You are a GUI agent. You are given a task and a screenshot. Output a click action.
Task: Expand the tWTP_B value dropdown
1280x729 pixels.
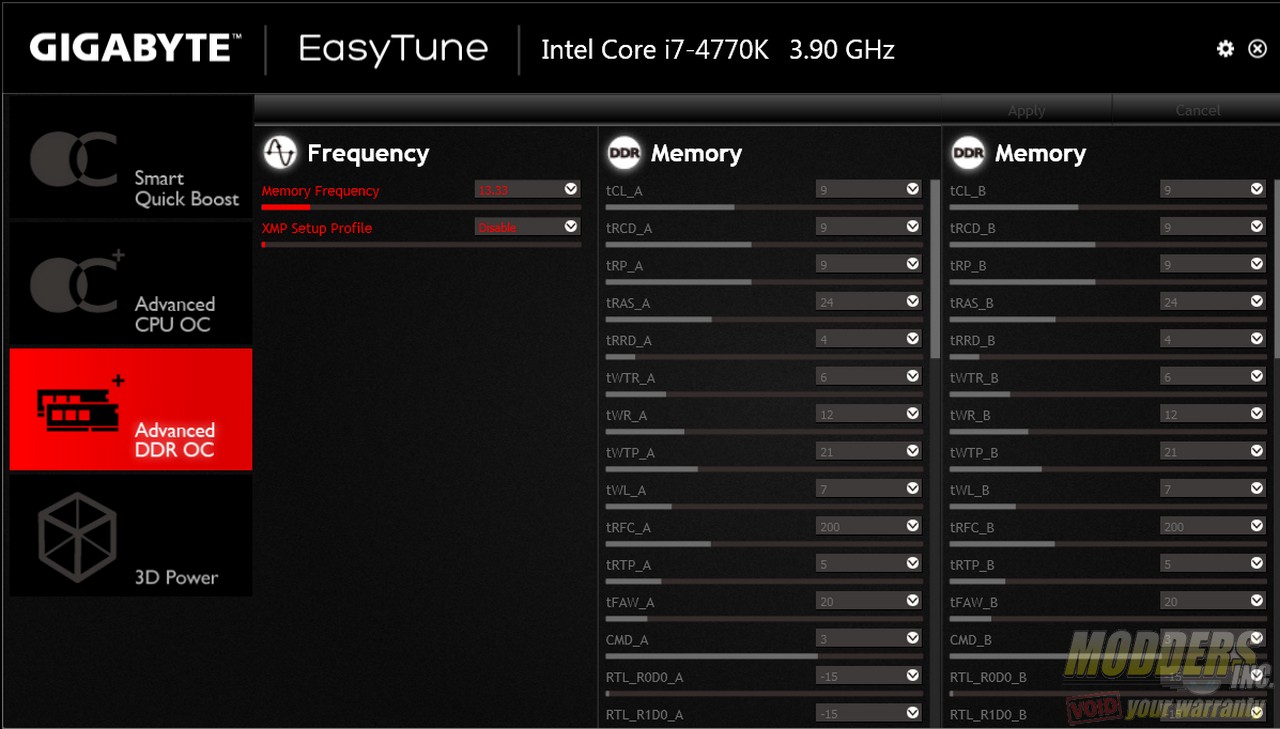pos(1212,452)
